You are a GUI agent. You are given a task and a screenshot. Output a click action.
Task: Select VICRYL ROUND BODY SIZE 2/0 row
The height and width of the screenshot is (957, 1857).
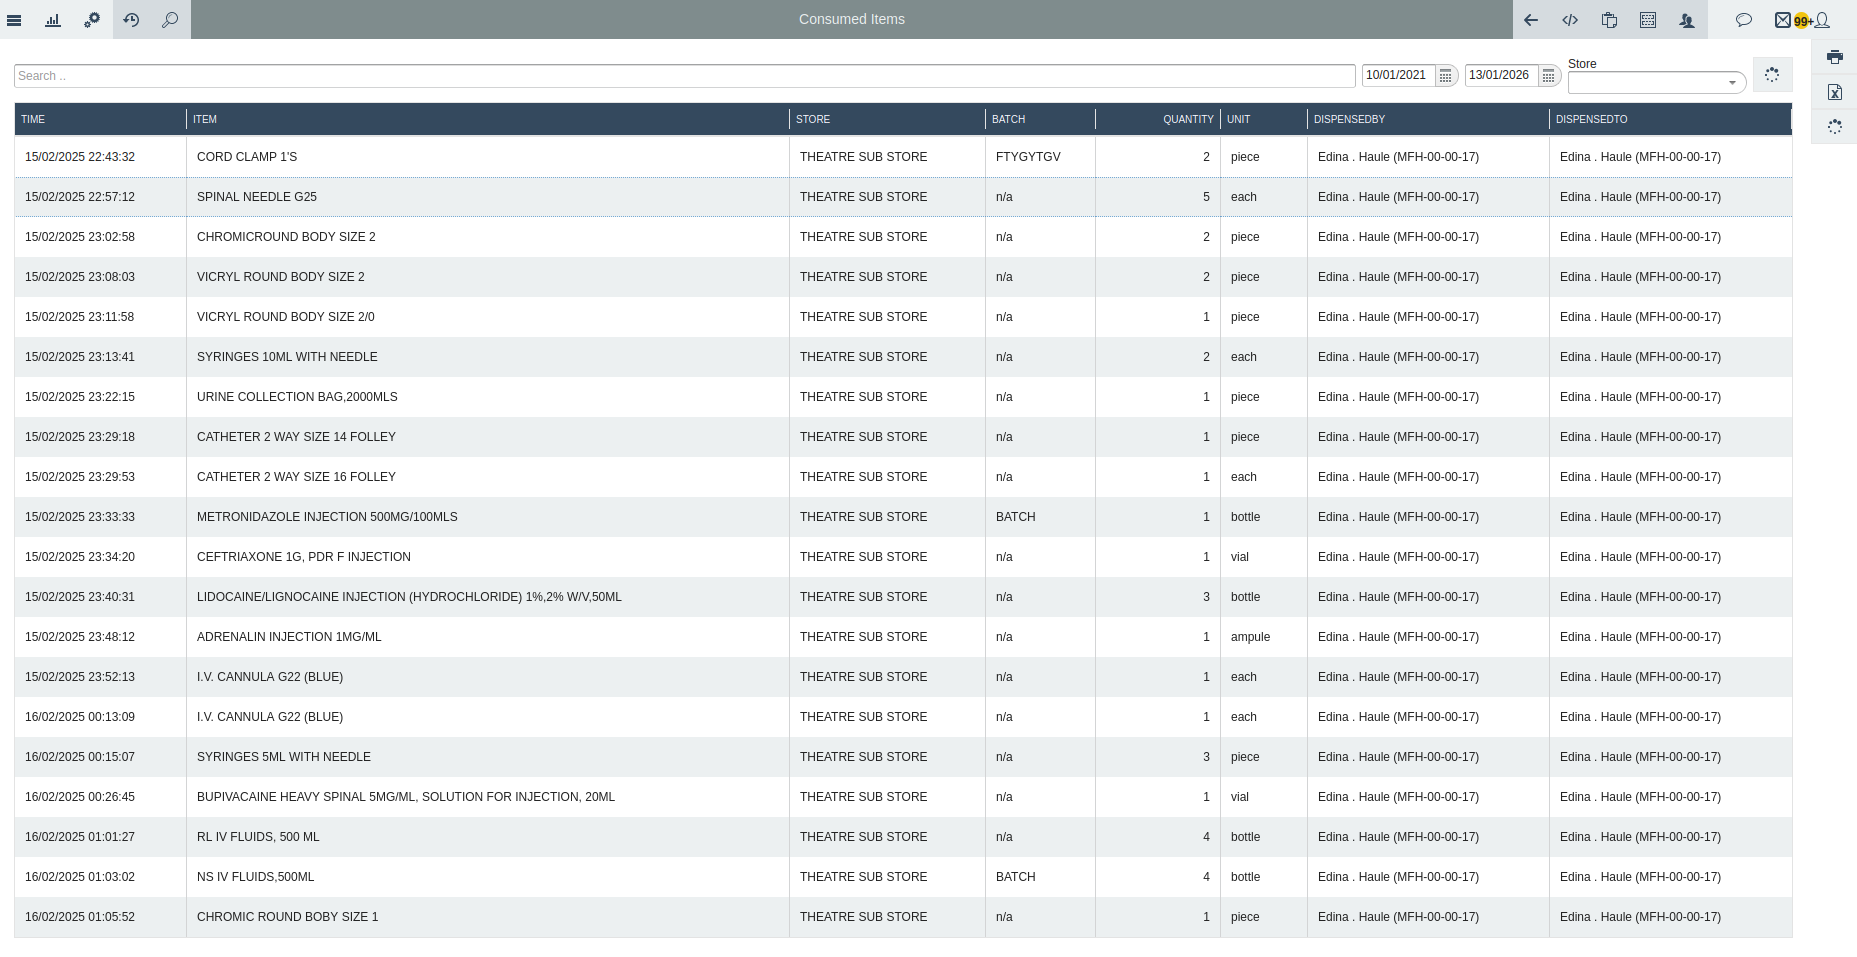[903, 317]
